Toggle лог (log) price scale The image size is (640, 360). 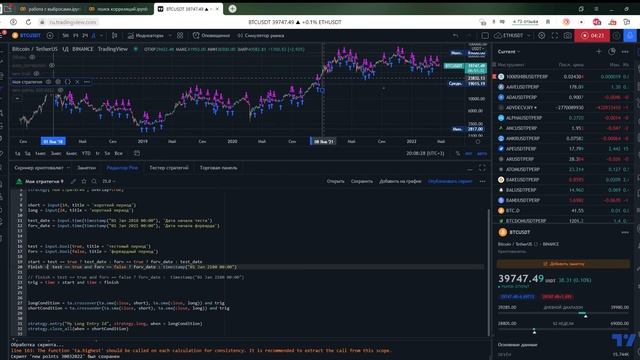469,153
